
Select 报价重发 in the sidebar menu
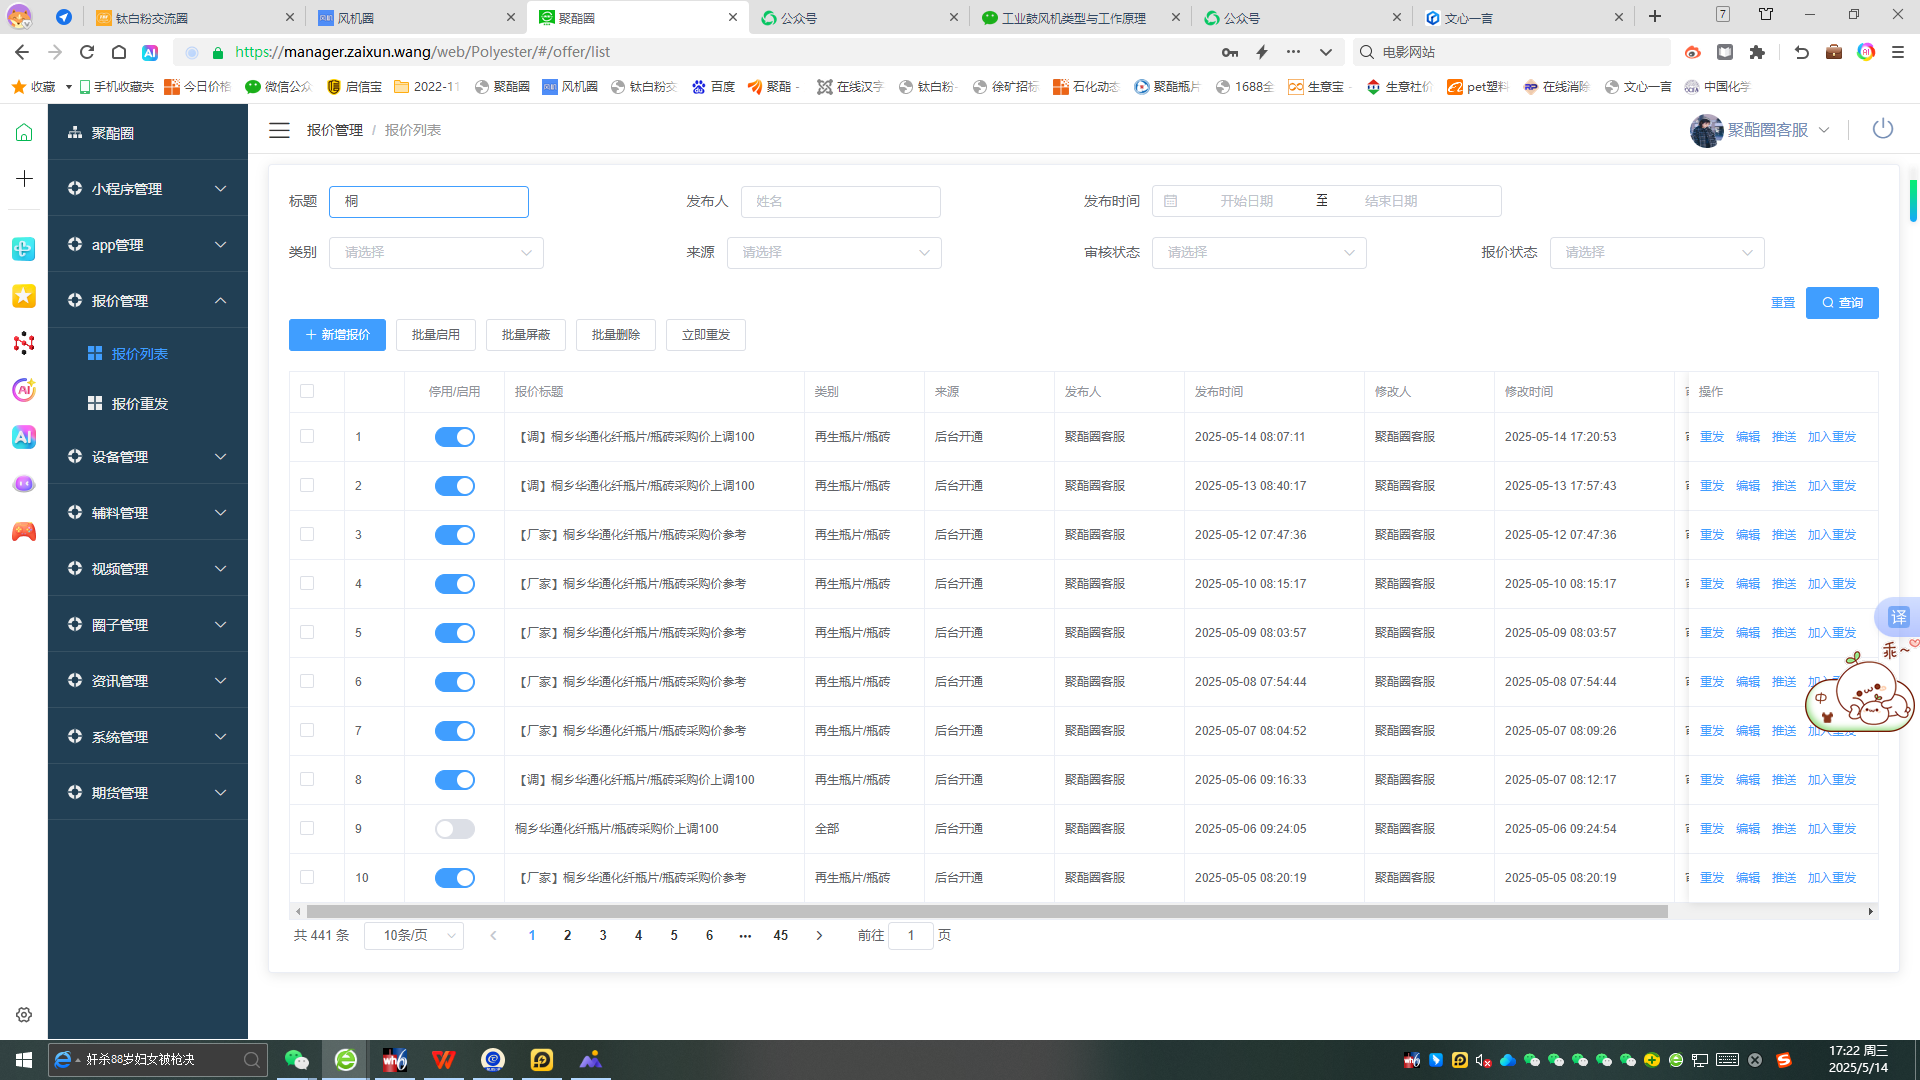coord(139,404)
